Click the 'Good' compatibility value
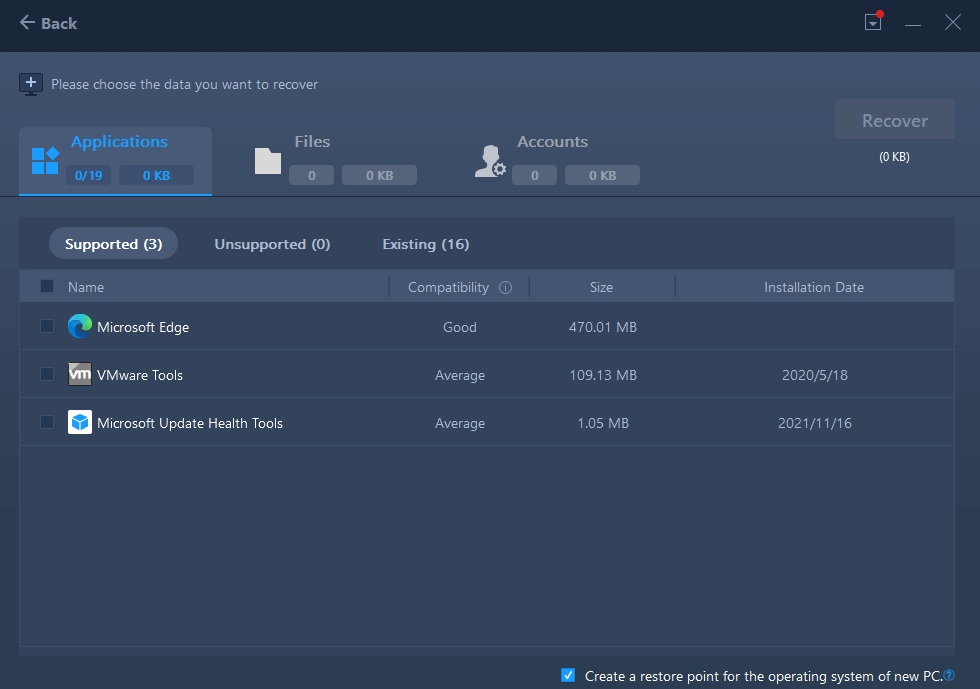 459,327
